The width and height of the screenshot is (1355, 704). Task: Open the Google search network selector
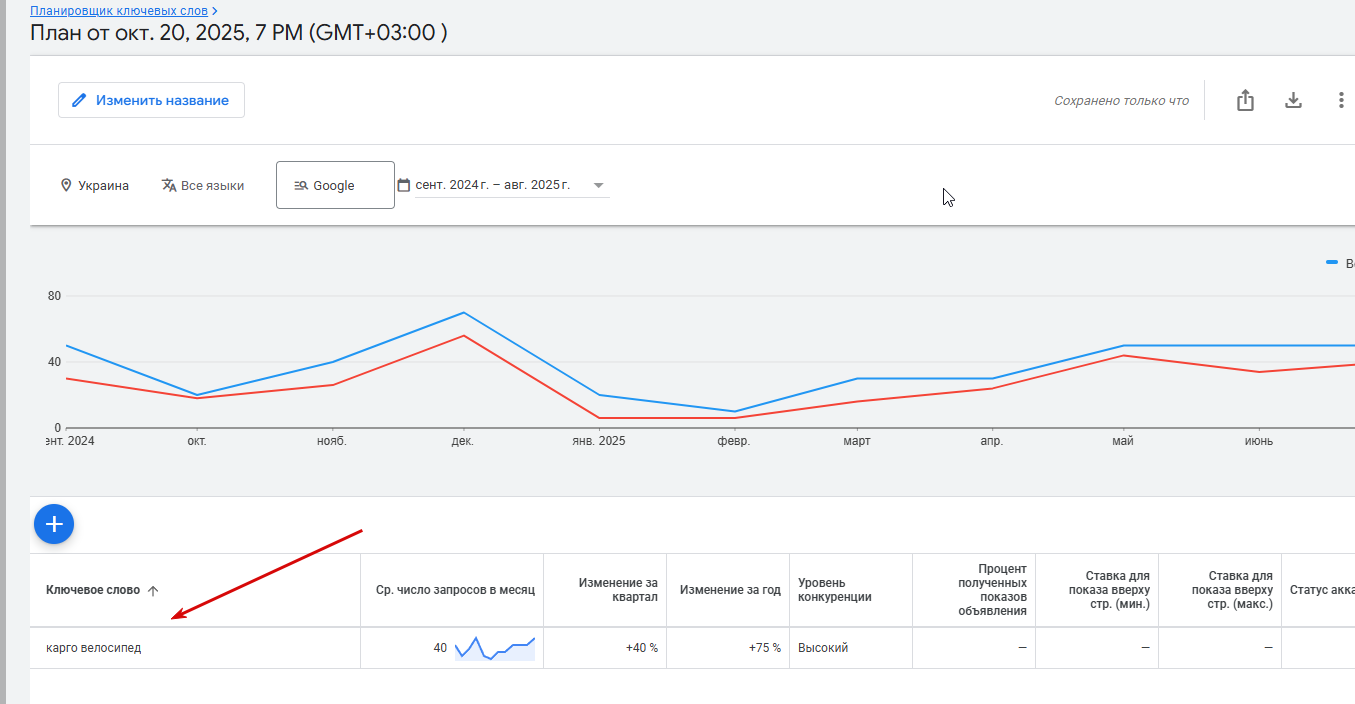[x=335, y=185]
